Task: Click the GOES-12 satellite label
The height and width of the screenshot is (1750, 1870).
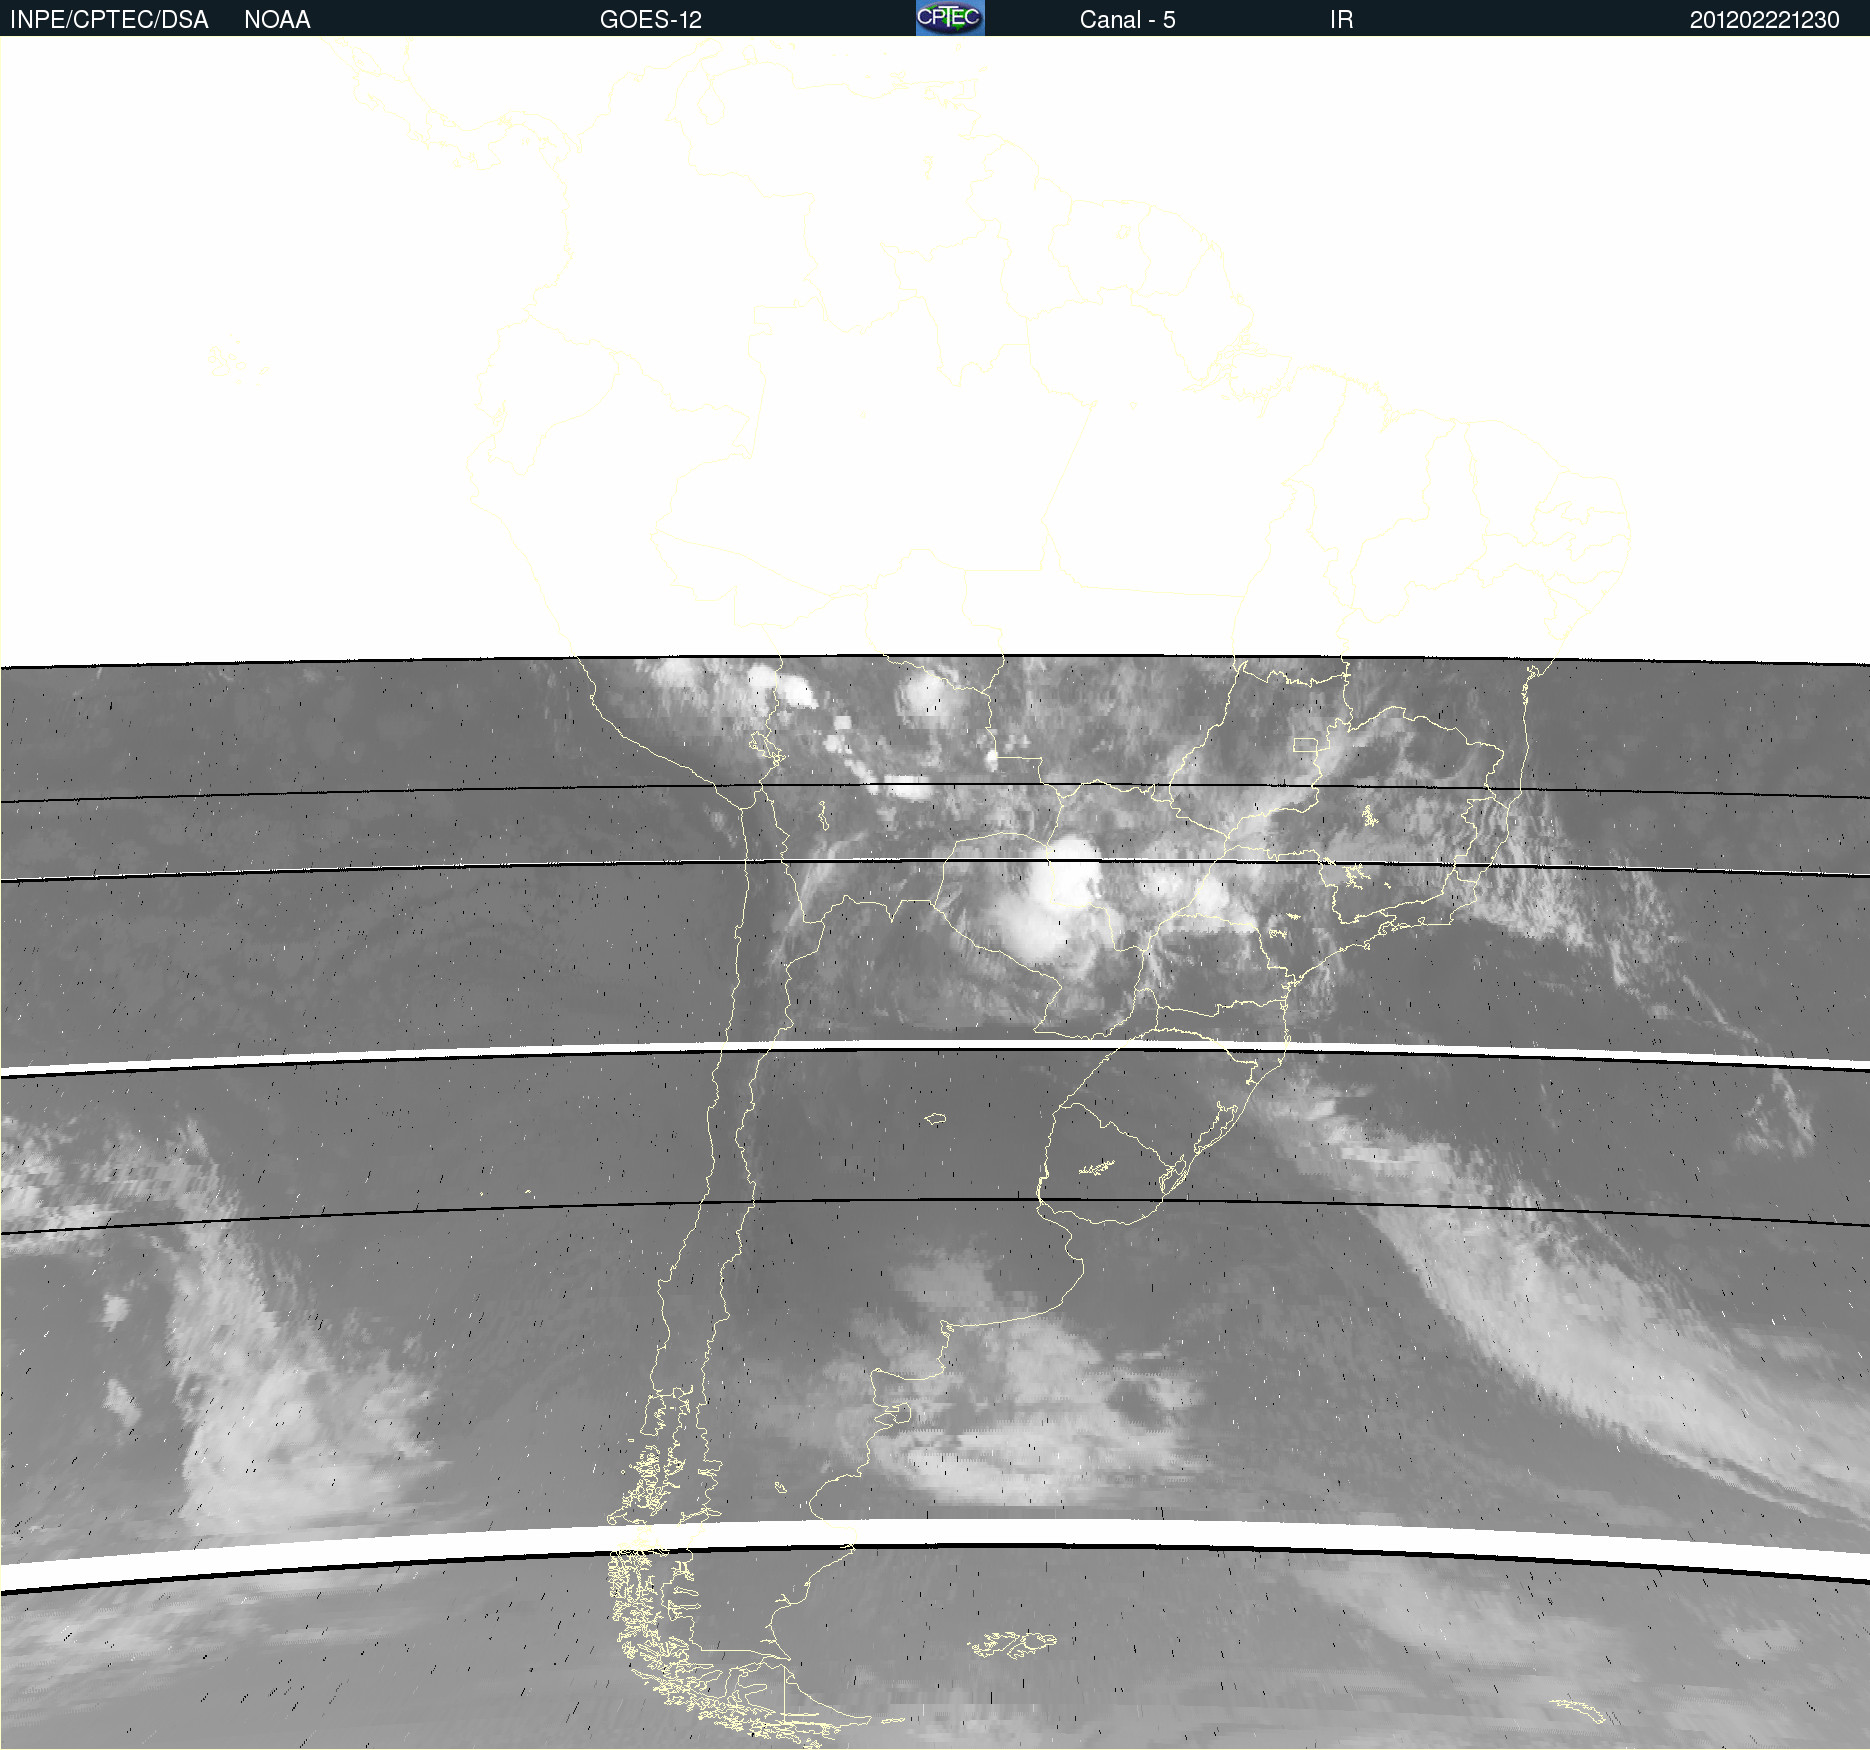Action: point(651,20)
